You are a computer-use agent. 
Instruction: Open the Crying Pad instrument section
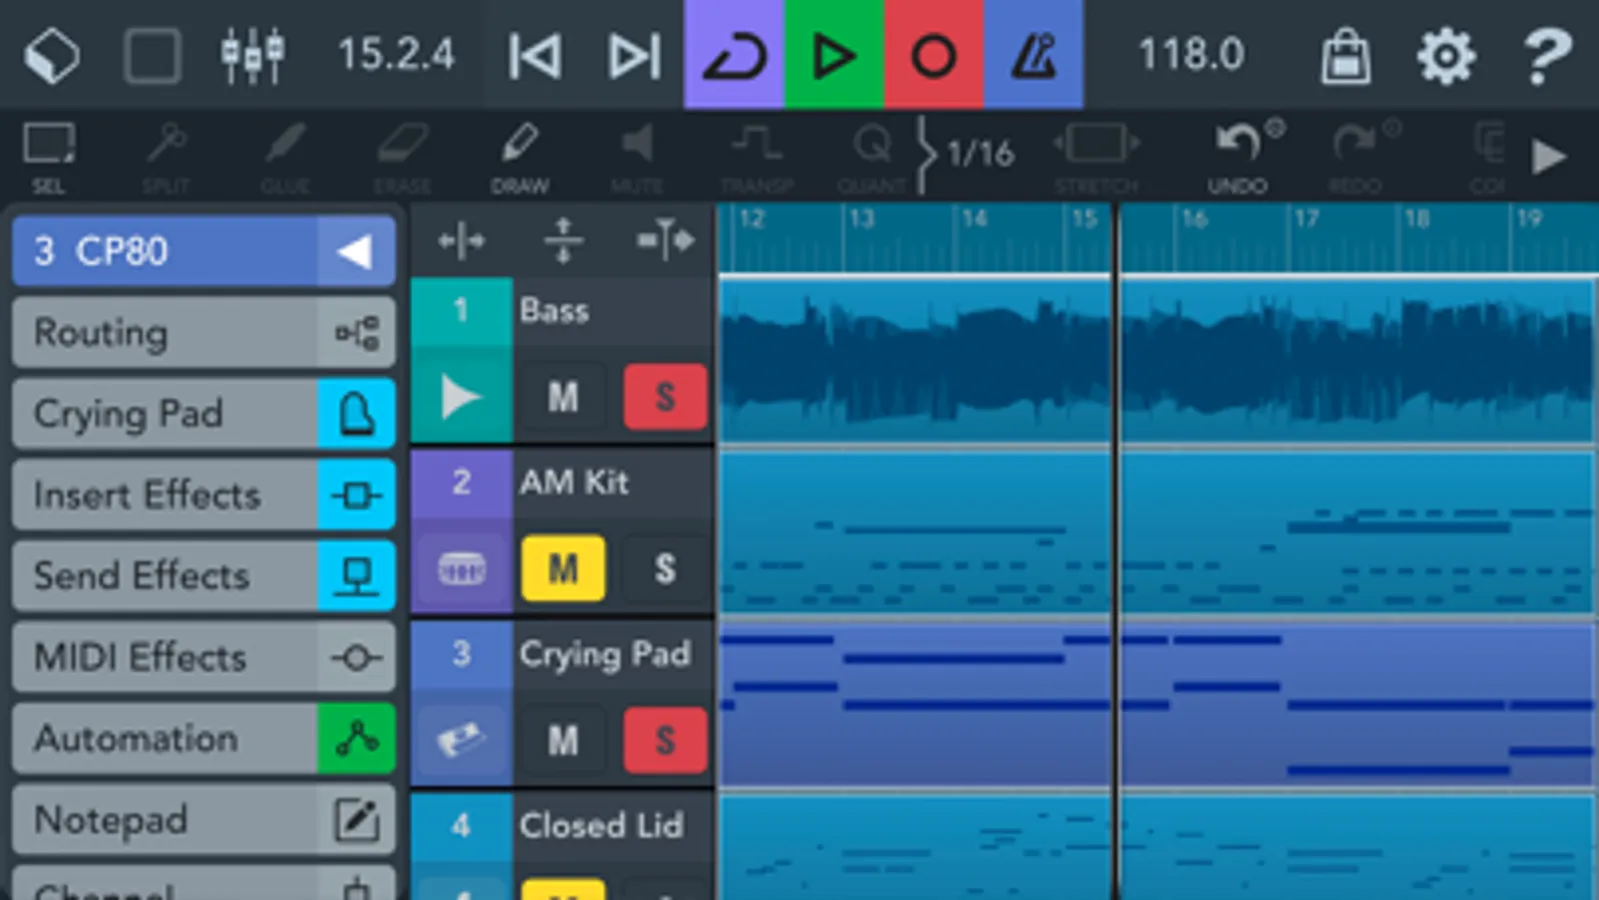tap(204, 414)
